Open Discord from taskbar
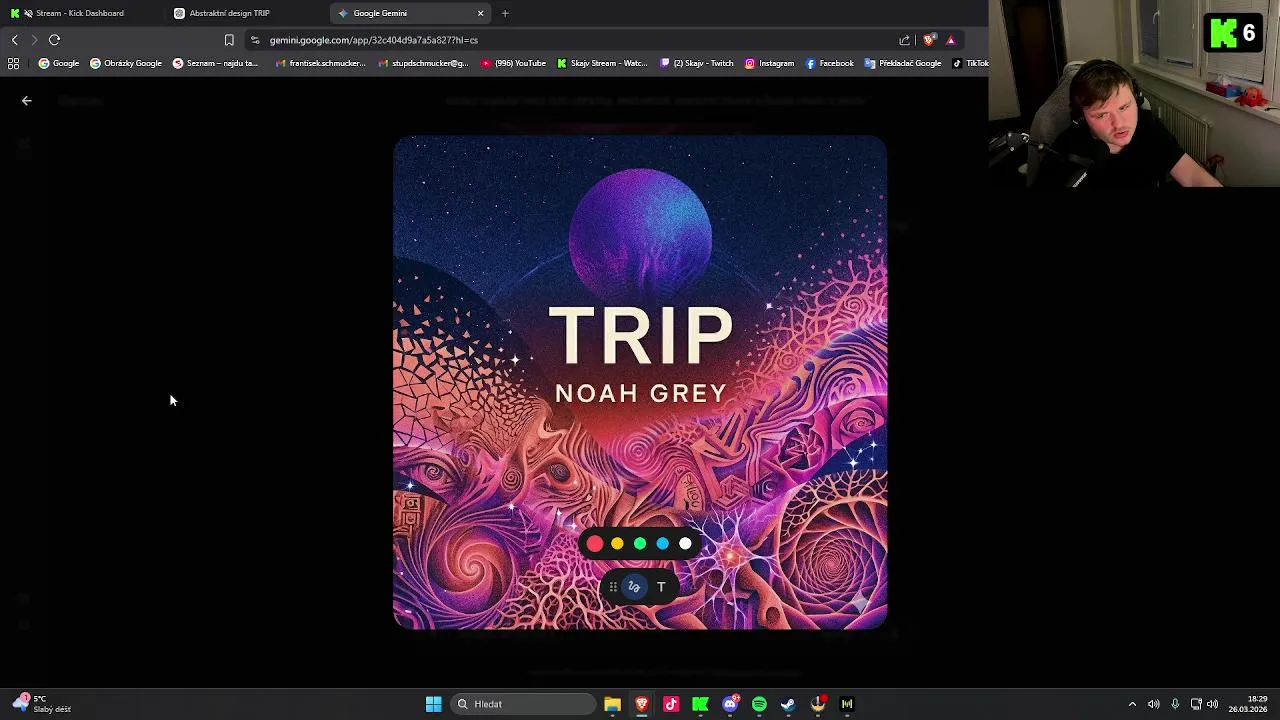Screen dimensions: 1280x720 tap(730, 704)
